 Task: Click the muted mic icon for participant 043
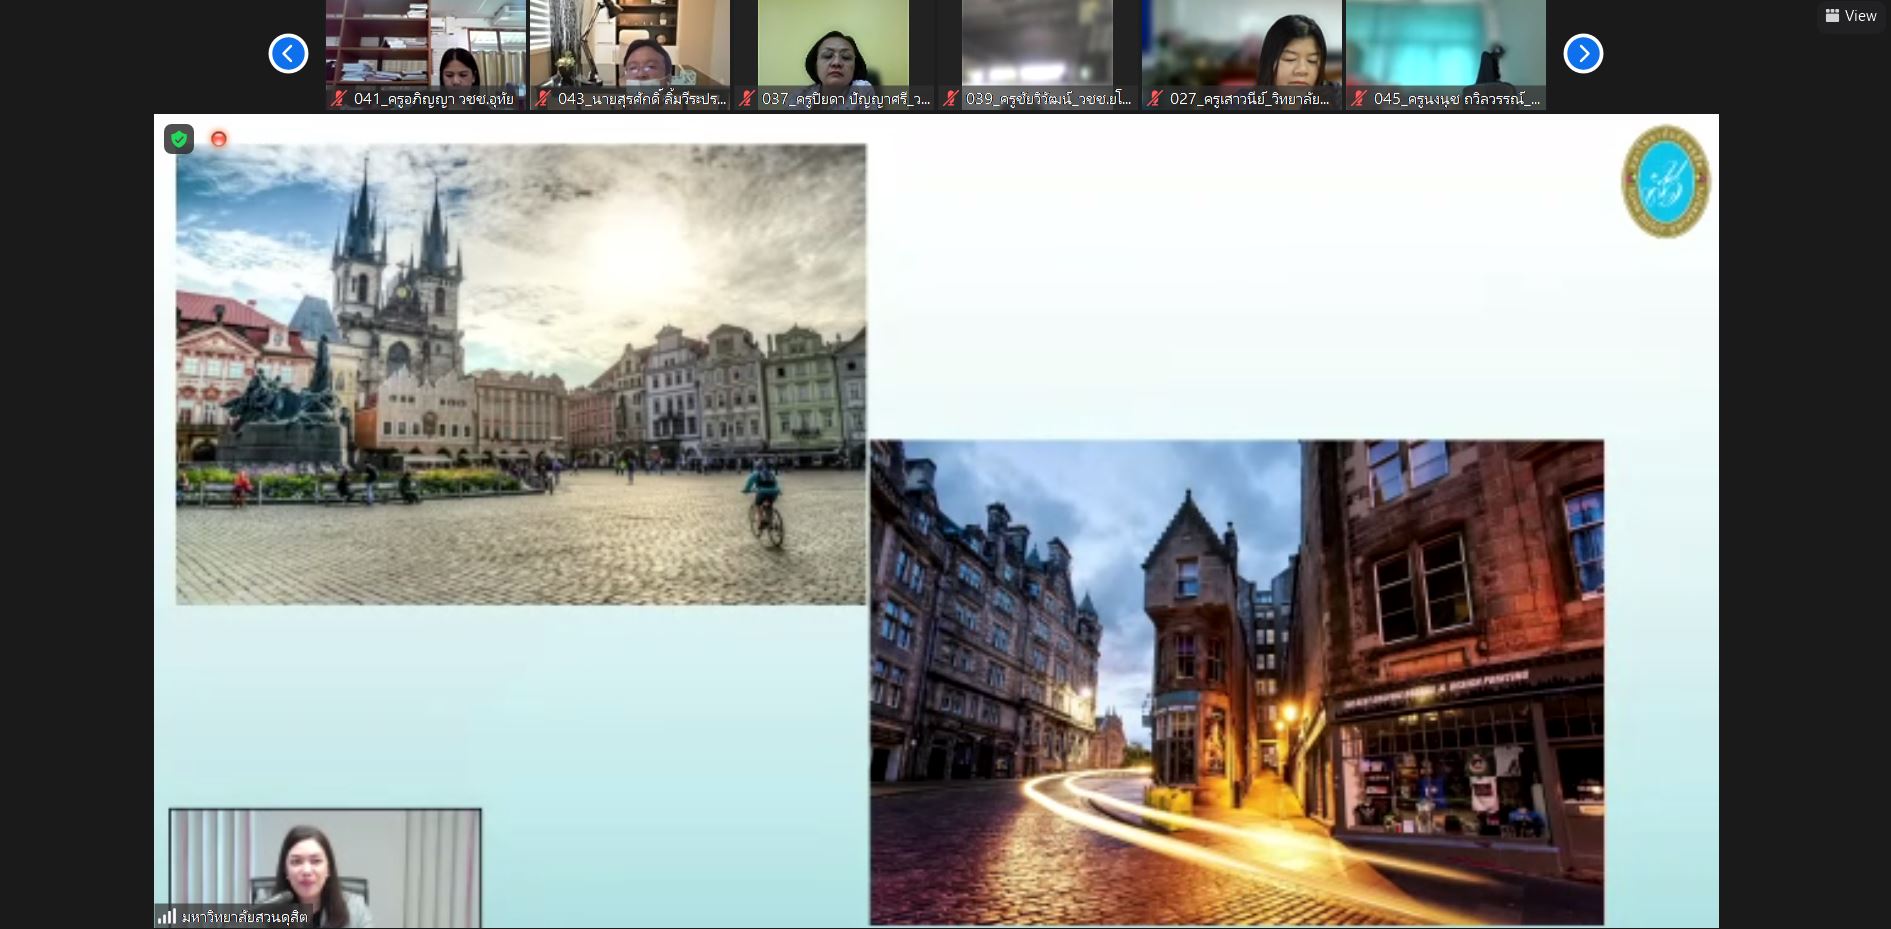(544, 98)
